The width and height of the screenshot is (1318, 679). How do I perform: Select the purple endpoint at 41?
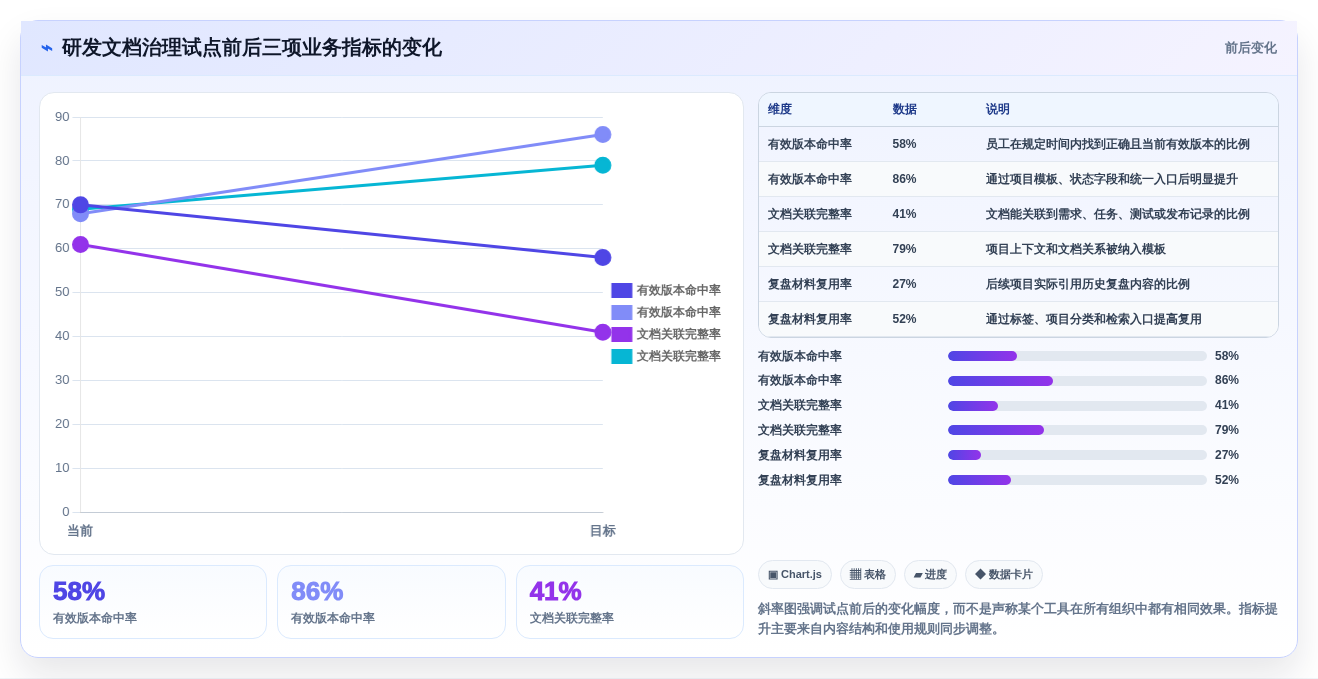[603, 332]
